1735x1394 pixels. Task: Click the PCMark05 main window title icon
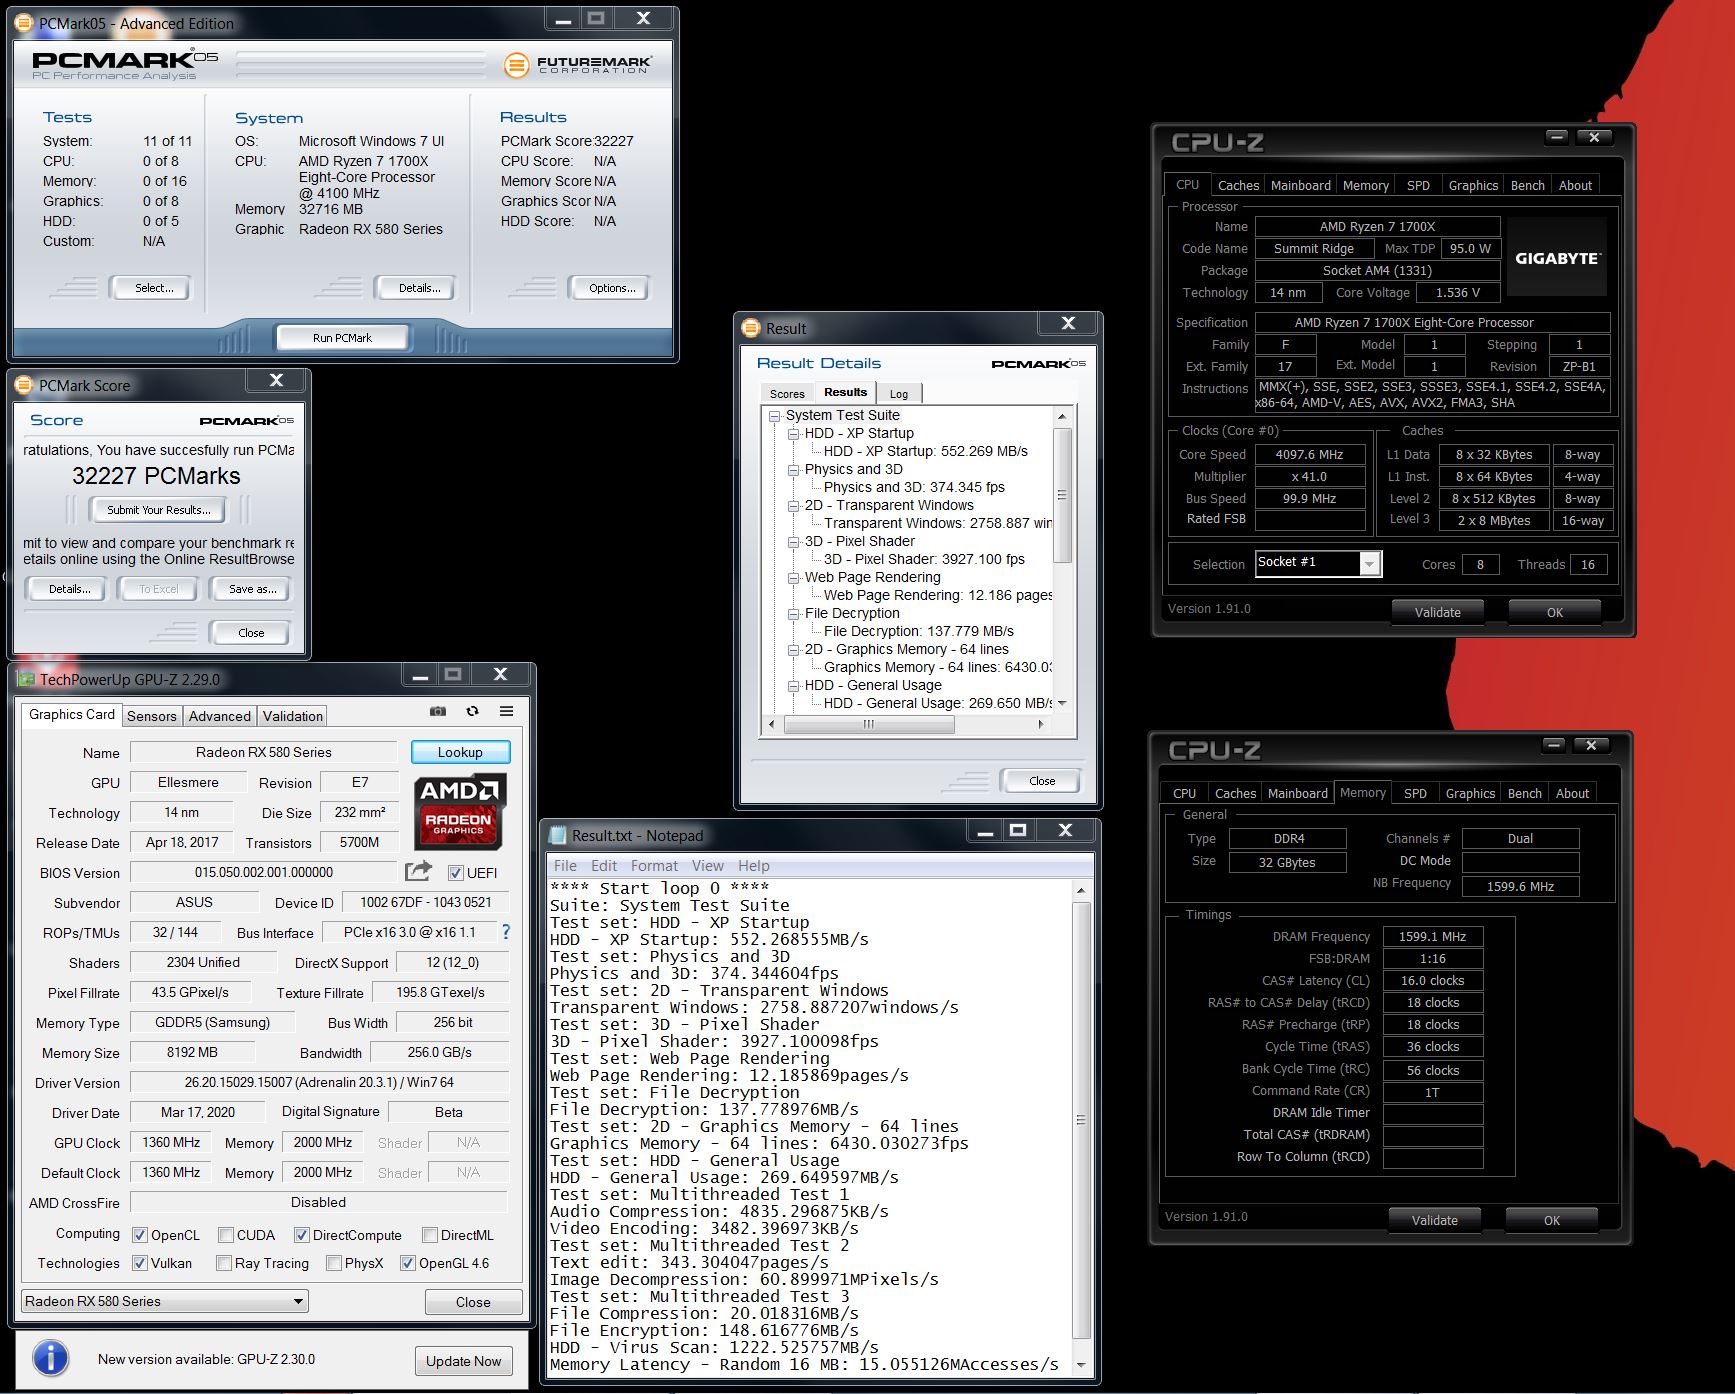[x=24, y=23]
